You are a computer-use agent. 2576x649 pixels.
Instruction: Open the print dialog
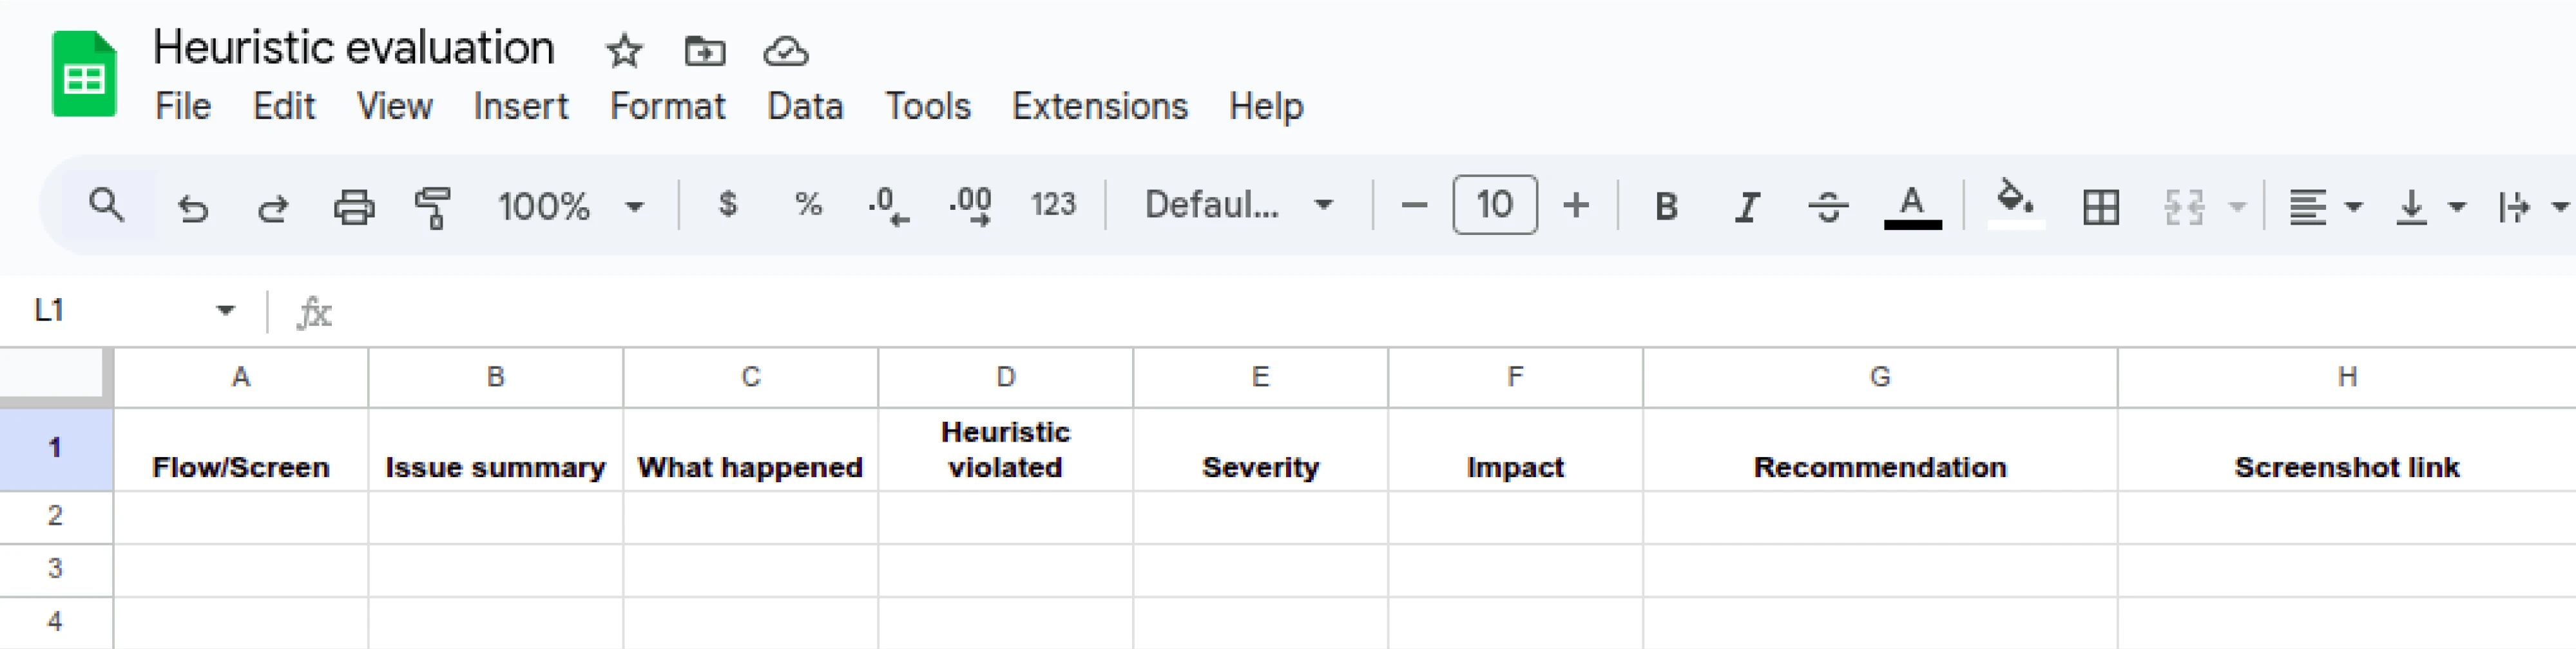pyautogui.click(x=353, y=206)
